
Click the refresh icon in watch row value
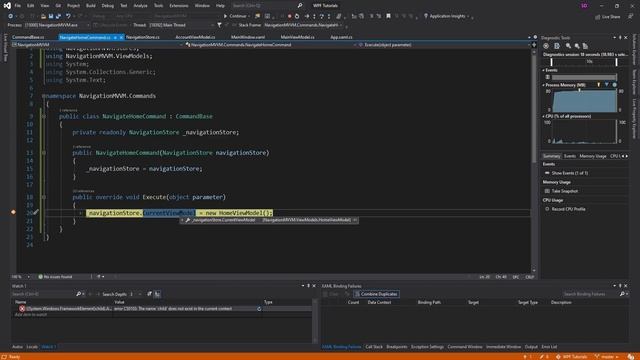(259, 309)
